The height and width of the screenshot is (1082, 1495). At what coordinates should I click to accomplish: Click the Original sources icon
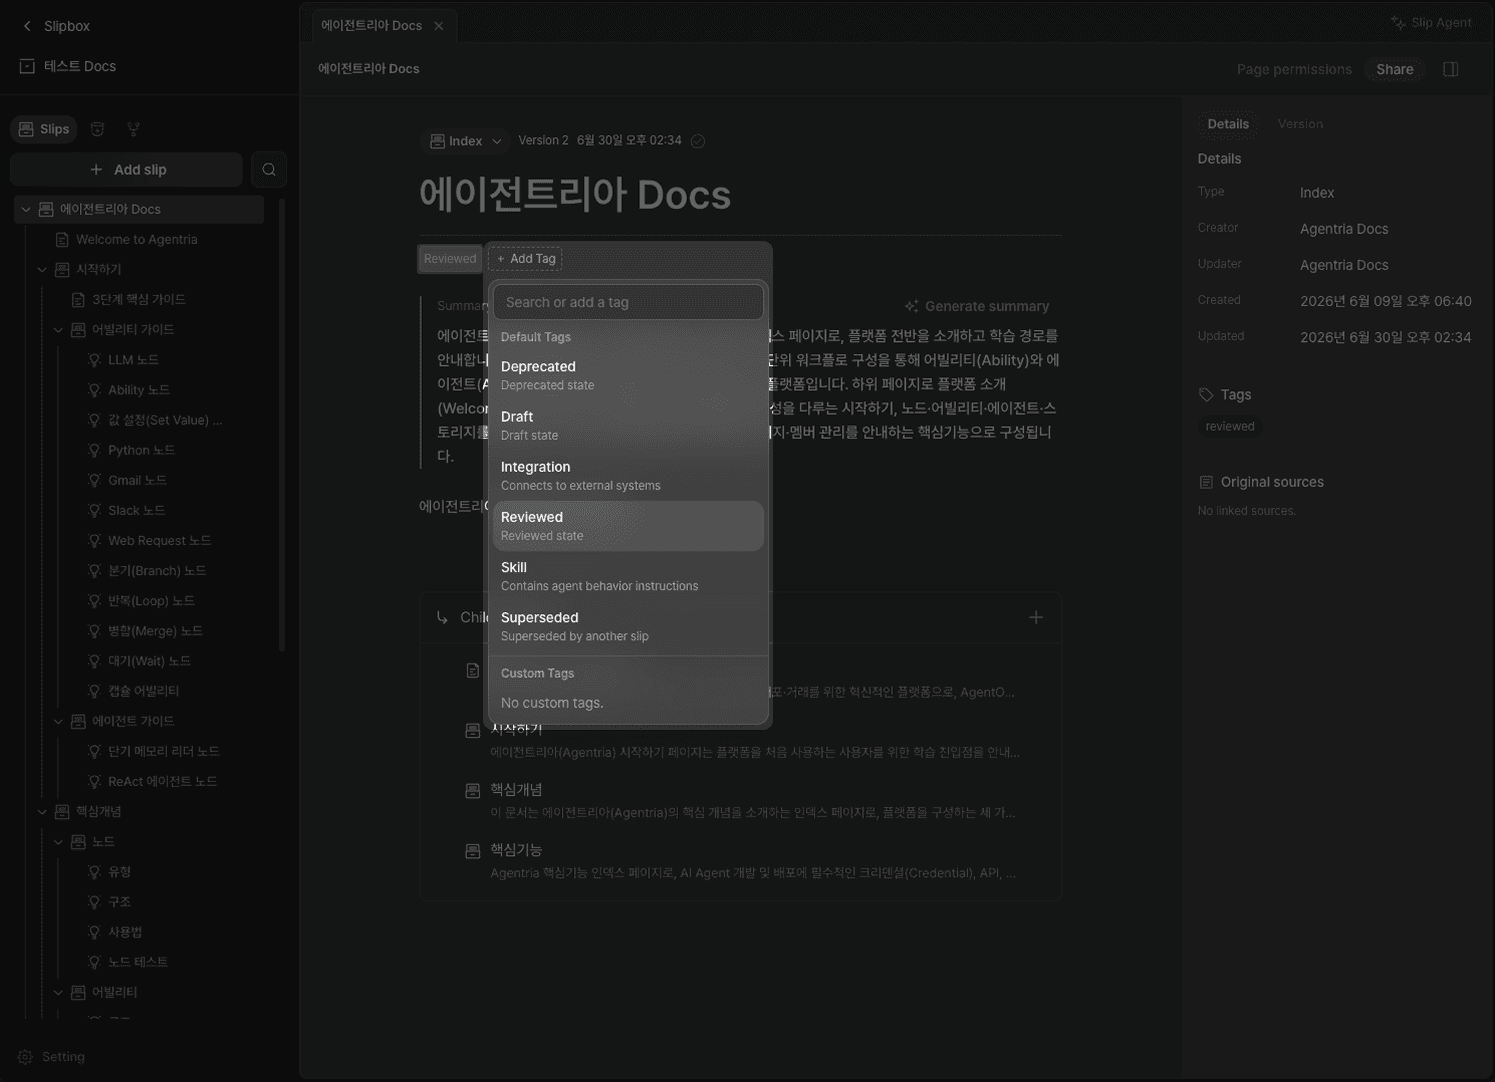tap(1206, 482)
